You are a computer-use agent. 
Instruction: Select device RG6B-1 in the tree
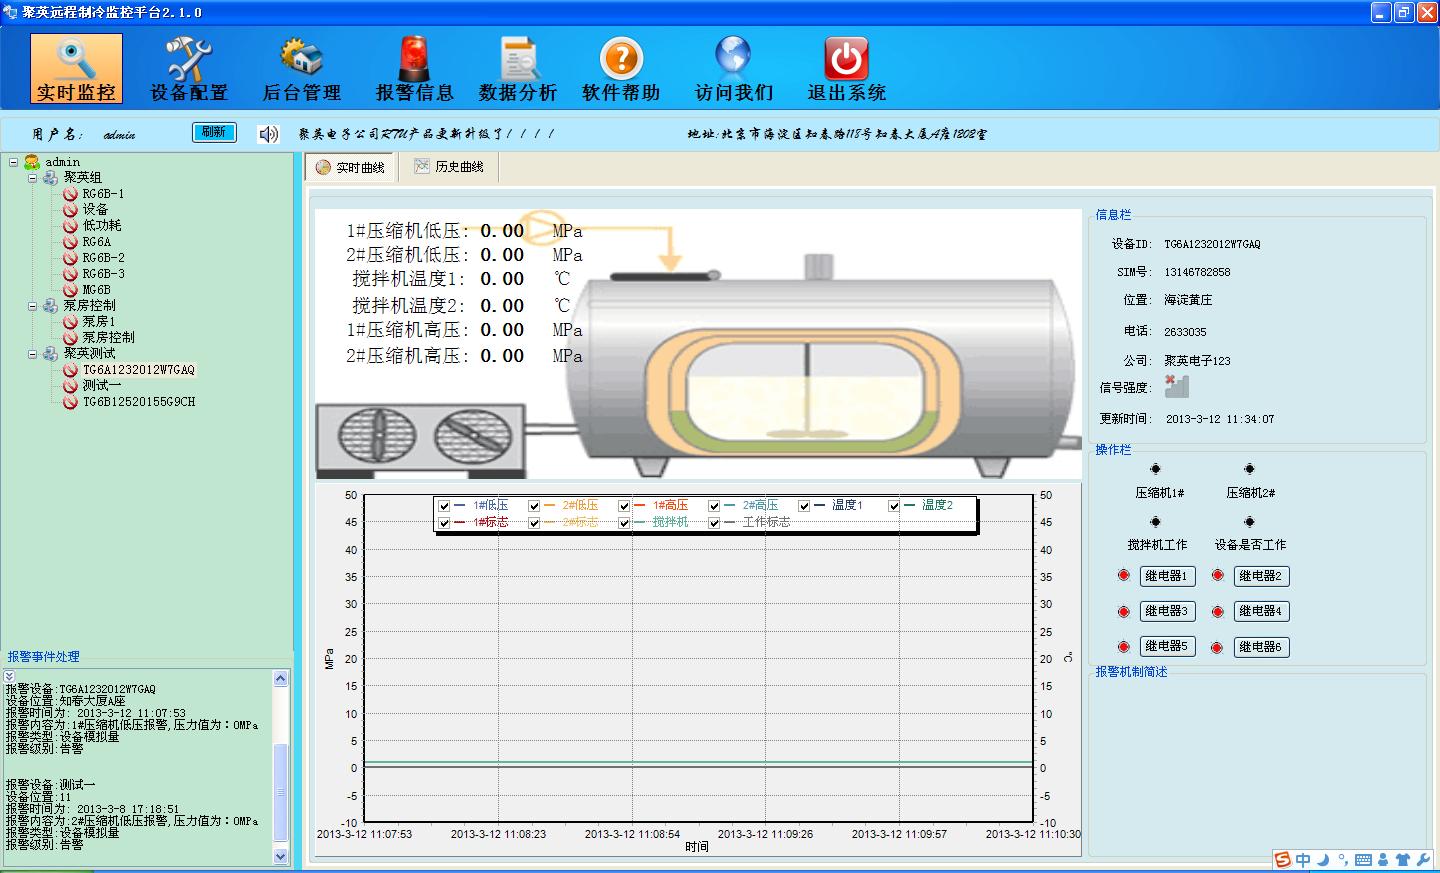point(103,194)
